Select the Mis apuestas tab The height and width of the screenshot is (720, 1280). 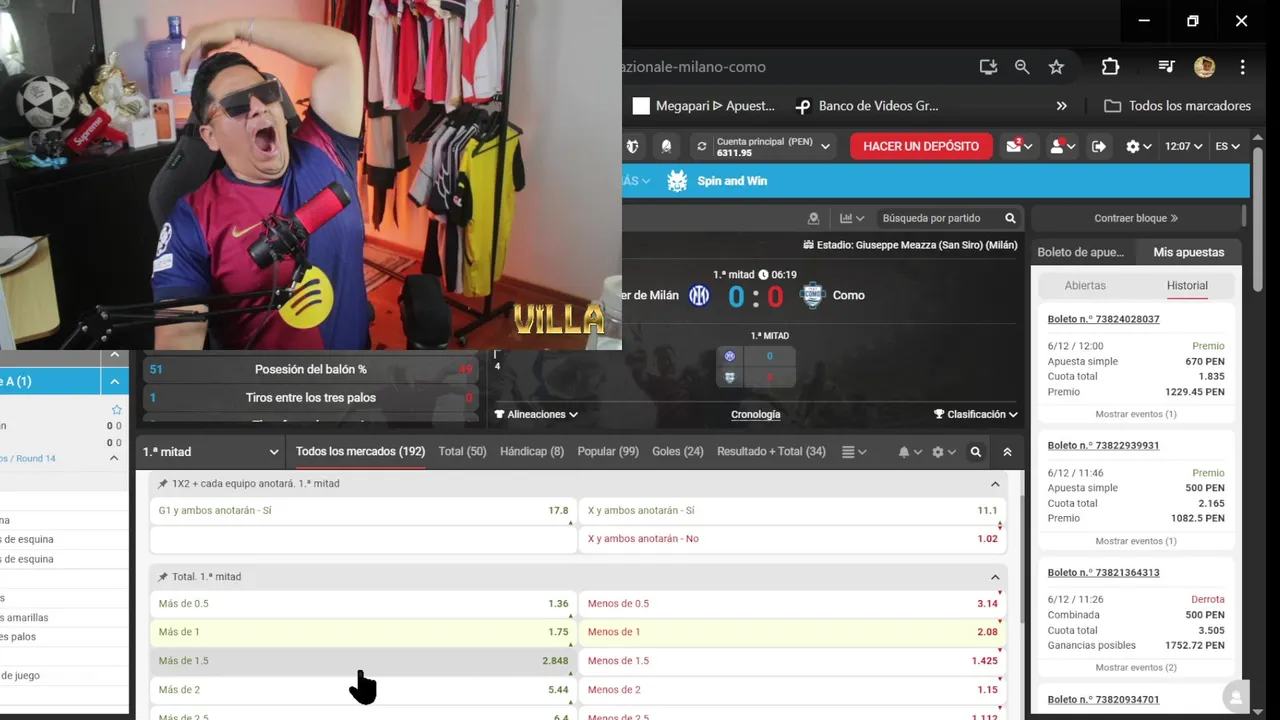coord(1188,252)
